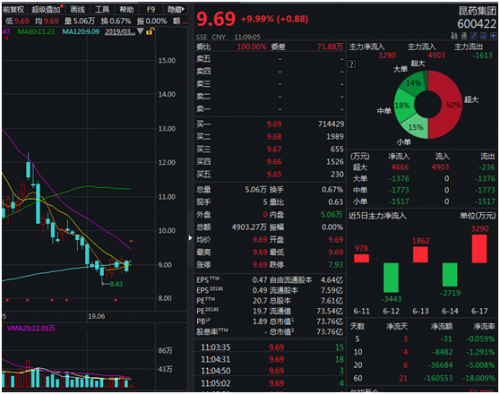Viewport: 500px width, 394px height.
Task: Click the 15% light green donut segment
Action: click(415, 127)
